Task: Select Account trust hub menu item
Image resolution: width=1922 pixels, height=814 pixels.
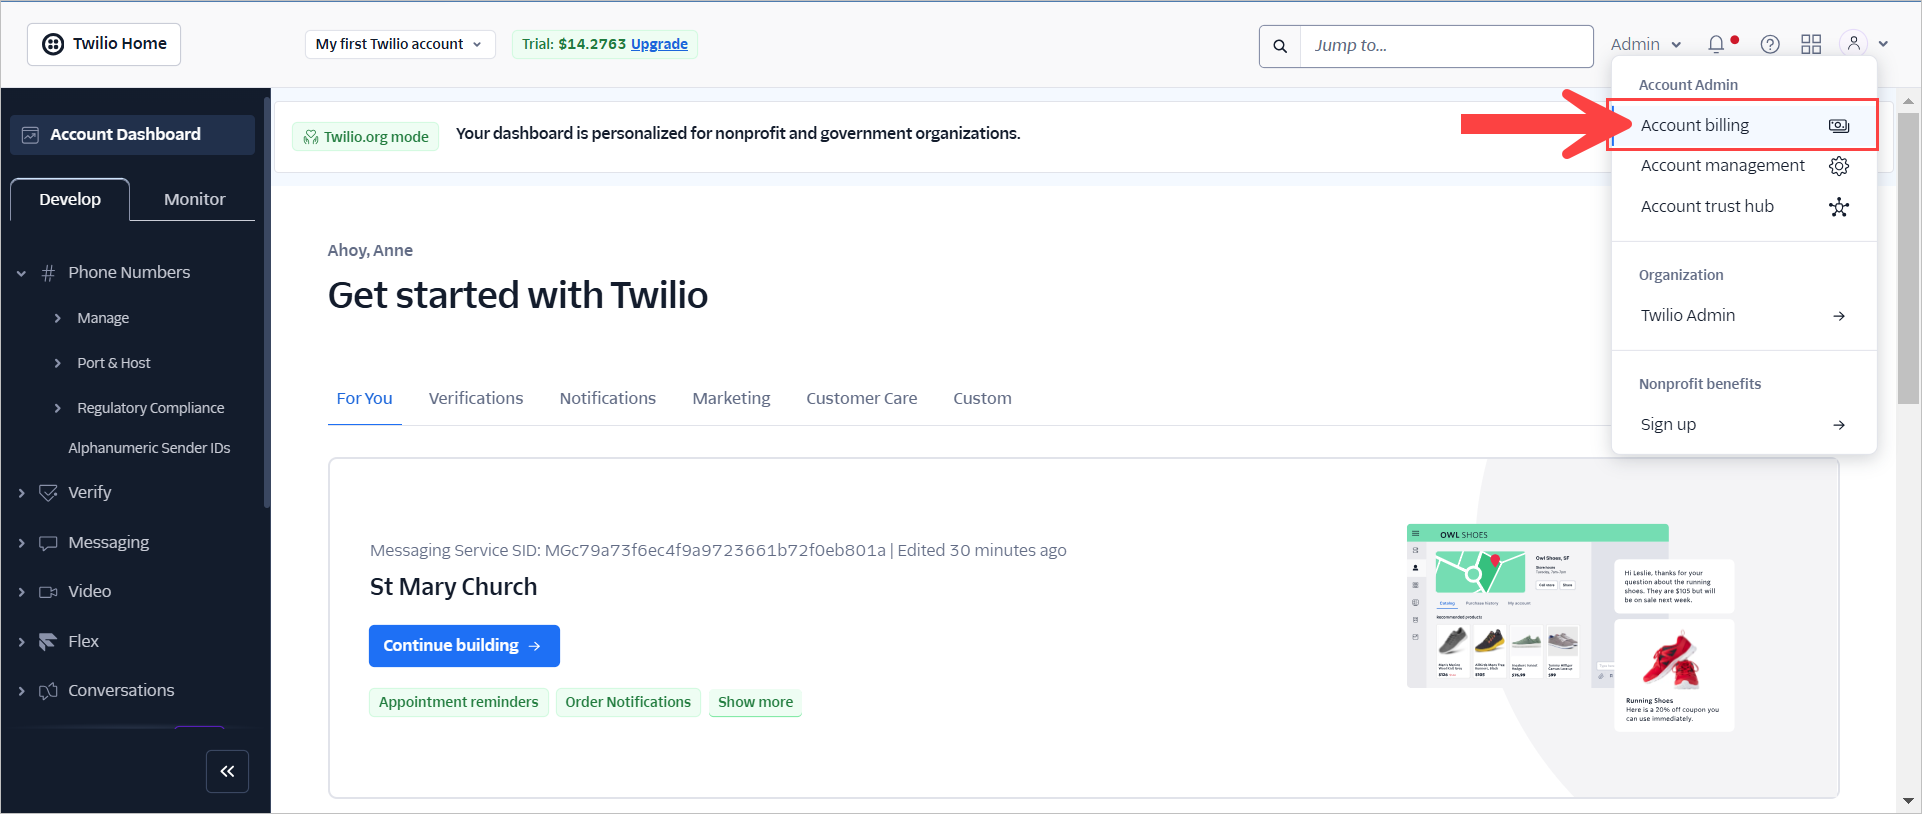Action: click(1743, 206)
